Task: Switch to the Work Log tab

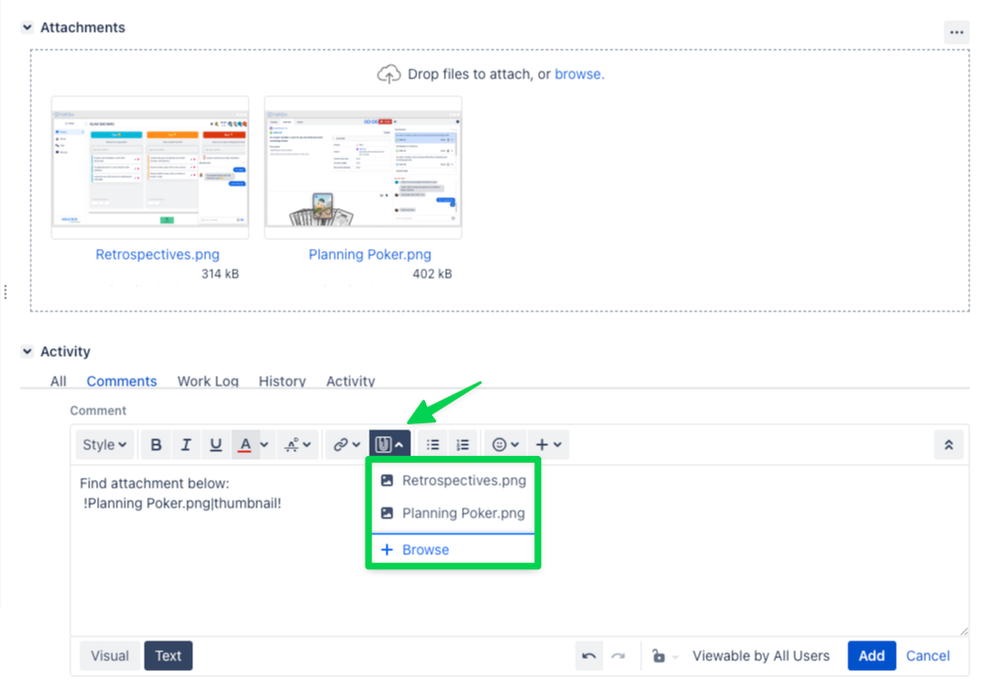Action: [x=208, y=381]
